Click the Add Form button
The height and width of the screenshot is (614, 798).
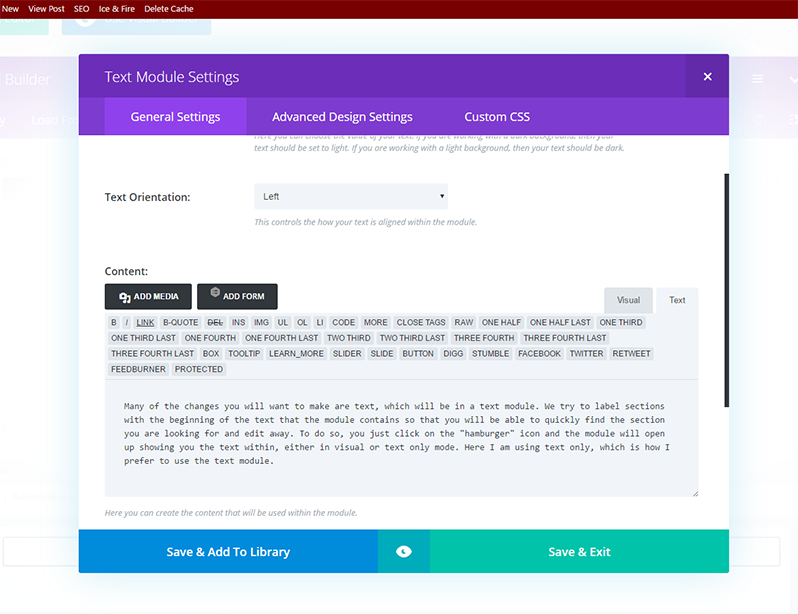[237, 296]
